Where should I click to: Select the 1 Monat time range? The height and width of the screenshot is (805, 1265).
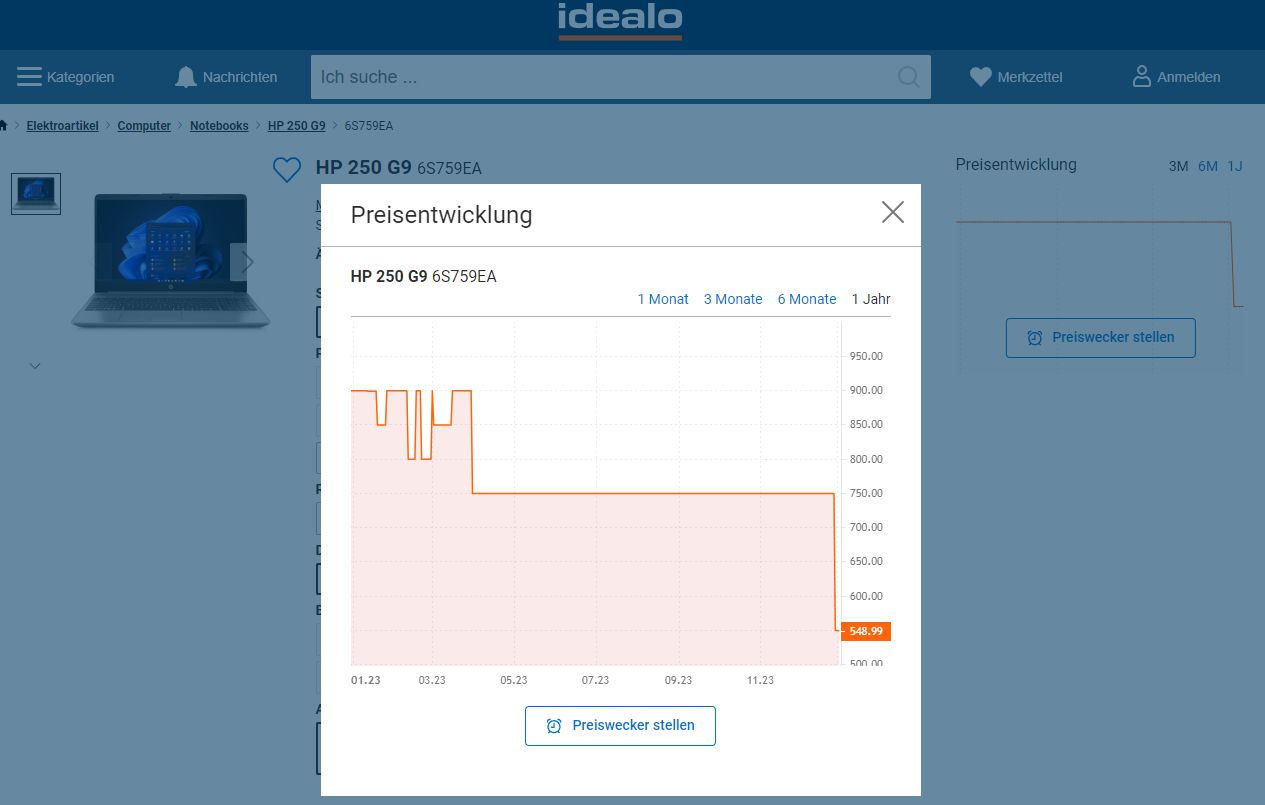663,299
